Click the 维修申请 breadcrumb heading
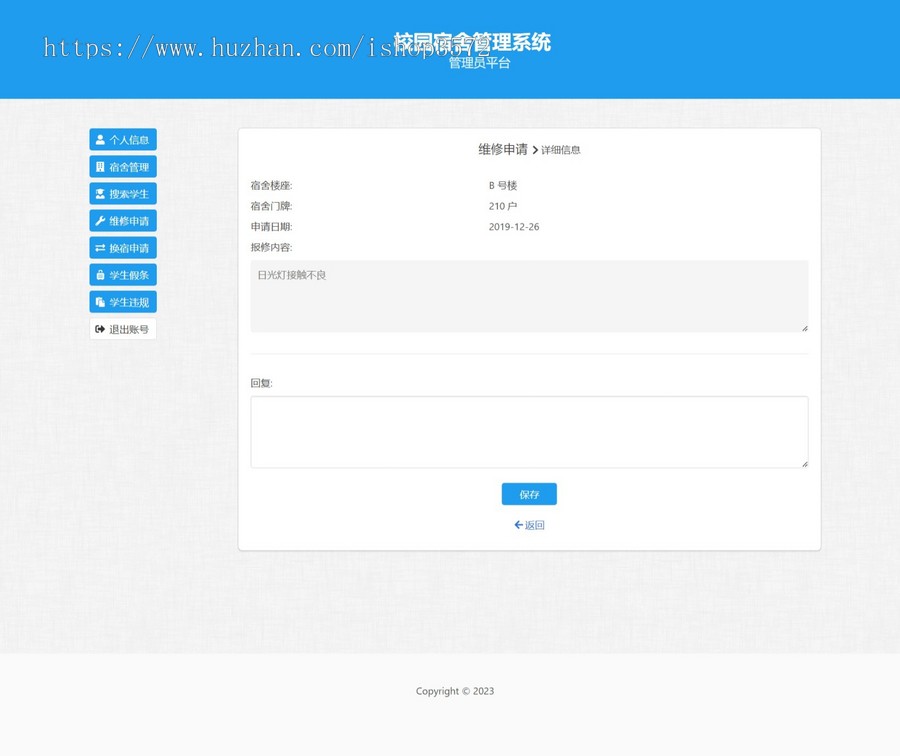Viewport: 900px width, 756px height. (x=503, y=149)
